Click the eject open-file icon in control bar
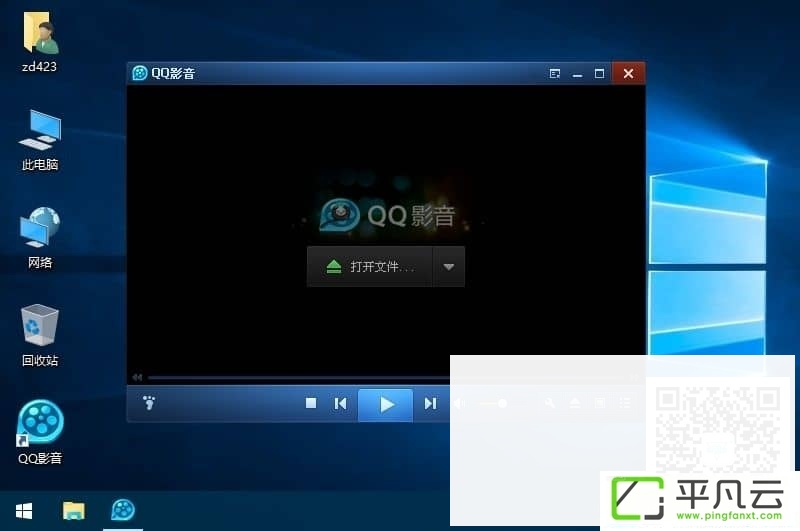800x531 pixels. click(575, 403)
